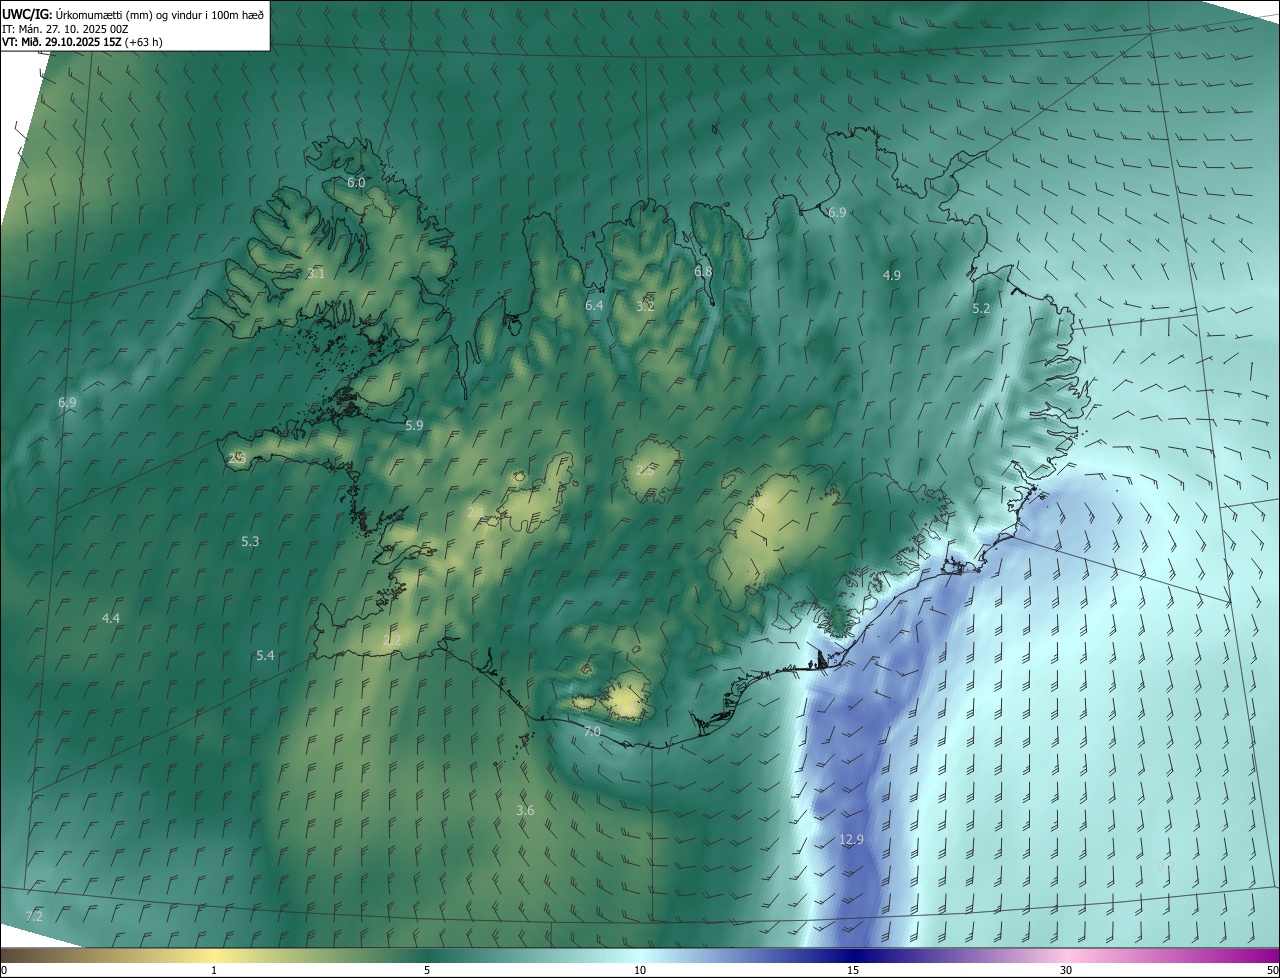The image size is (1280, 978).
Task: Click the 2.1 value beside Langjökull glacier
Action: 476,512
